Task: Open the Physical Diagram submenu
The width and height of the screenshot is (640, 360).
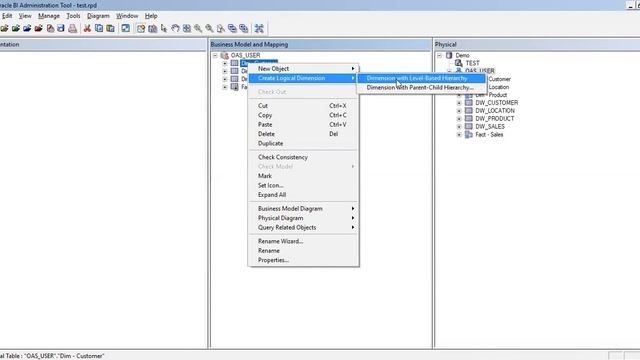Action: coord(304,218)
